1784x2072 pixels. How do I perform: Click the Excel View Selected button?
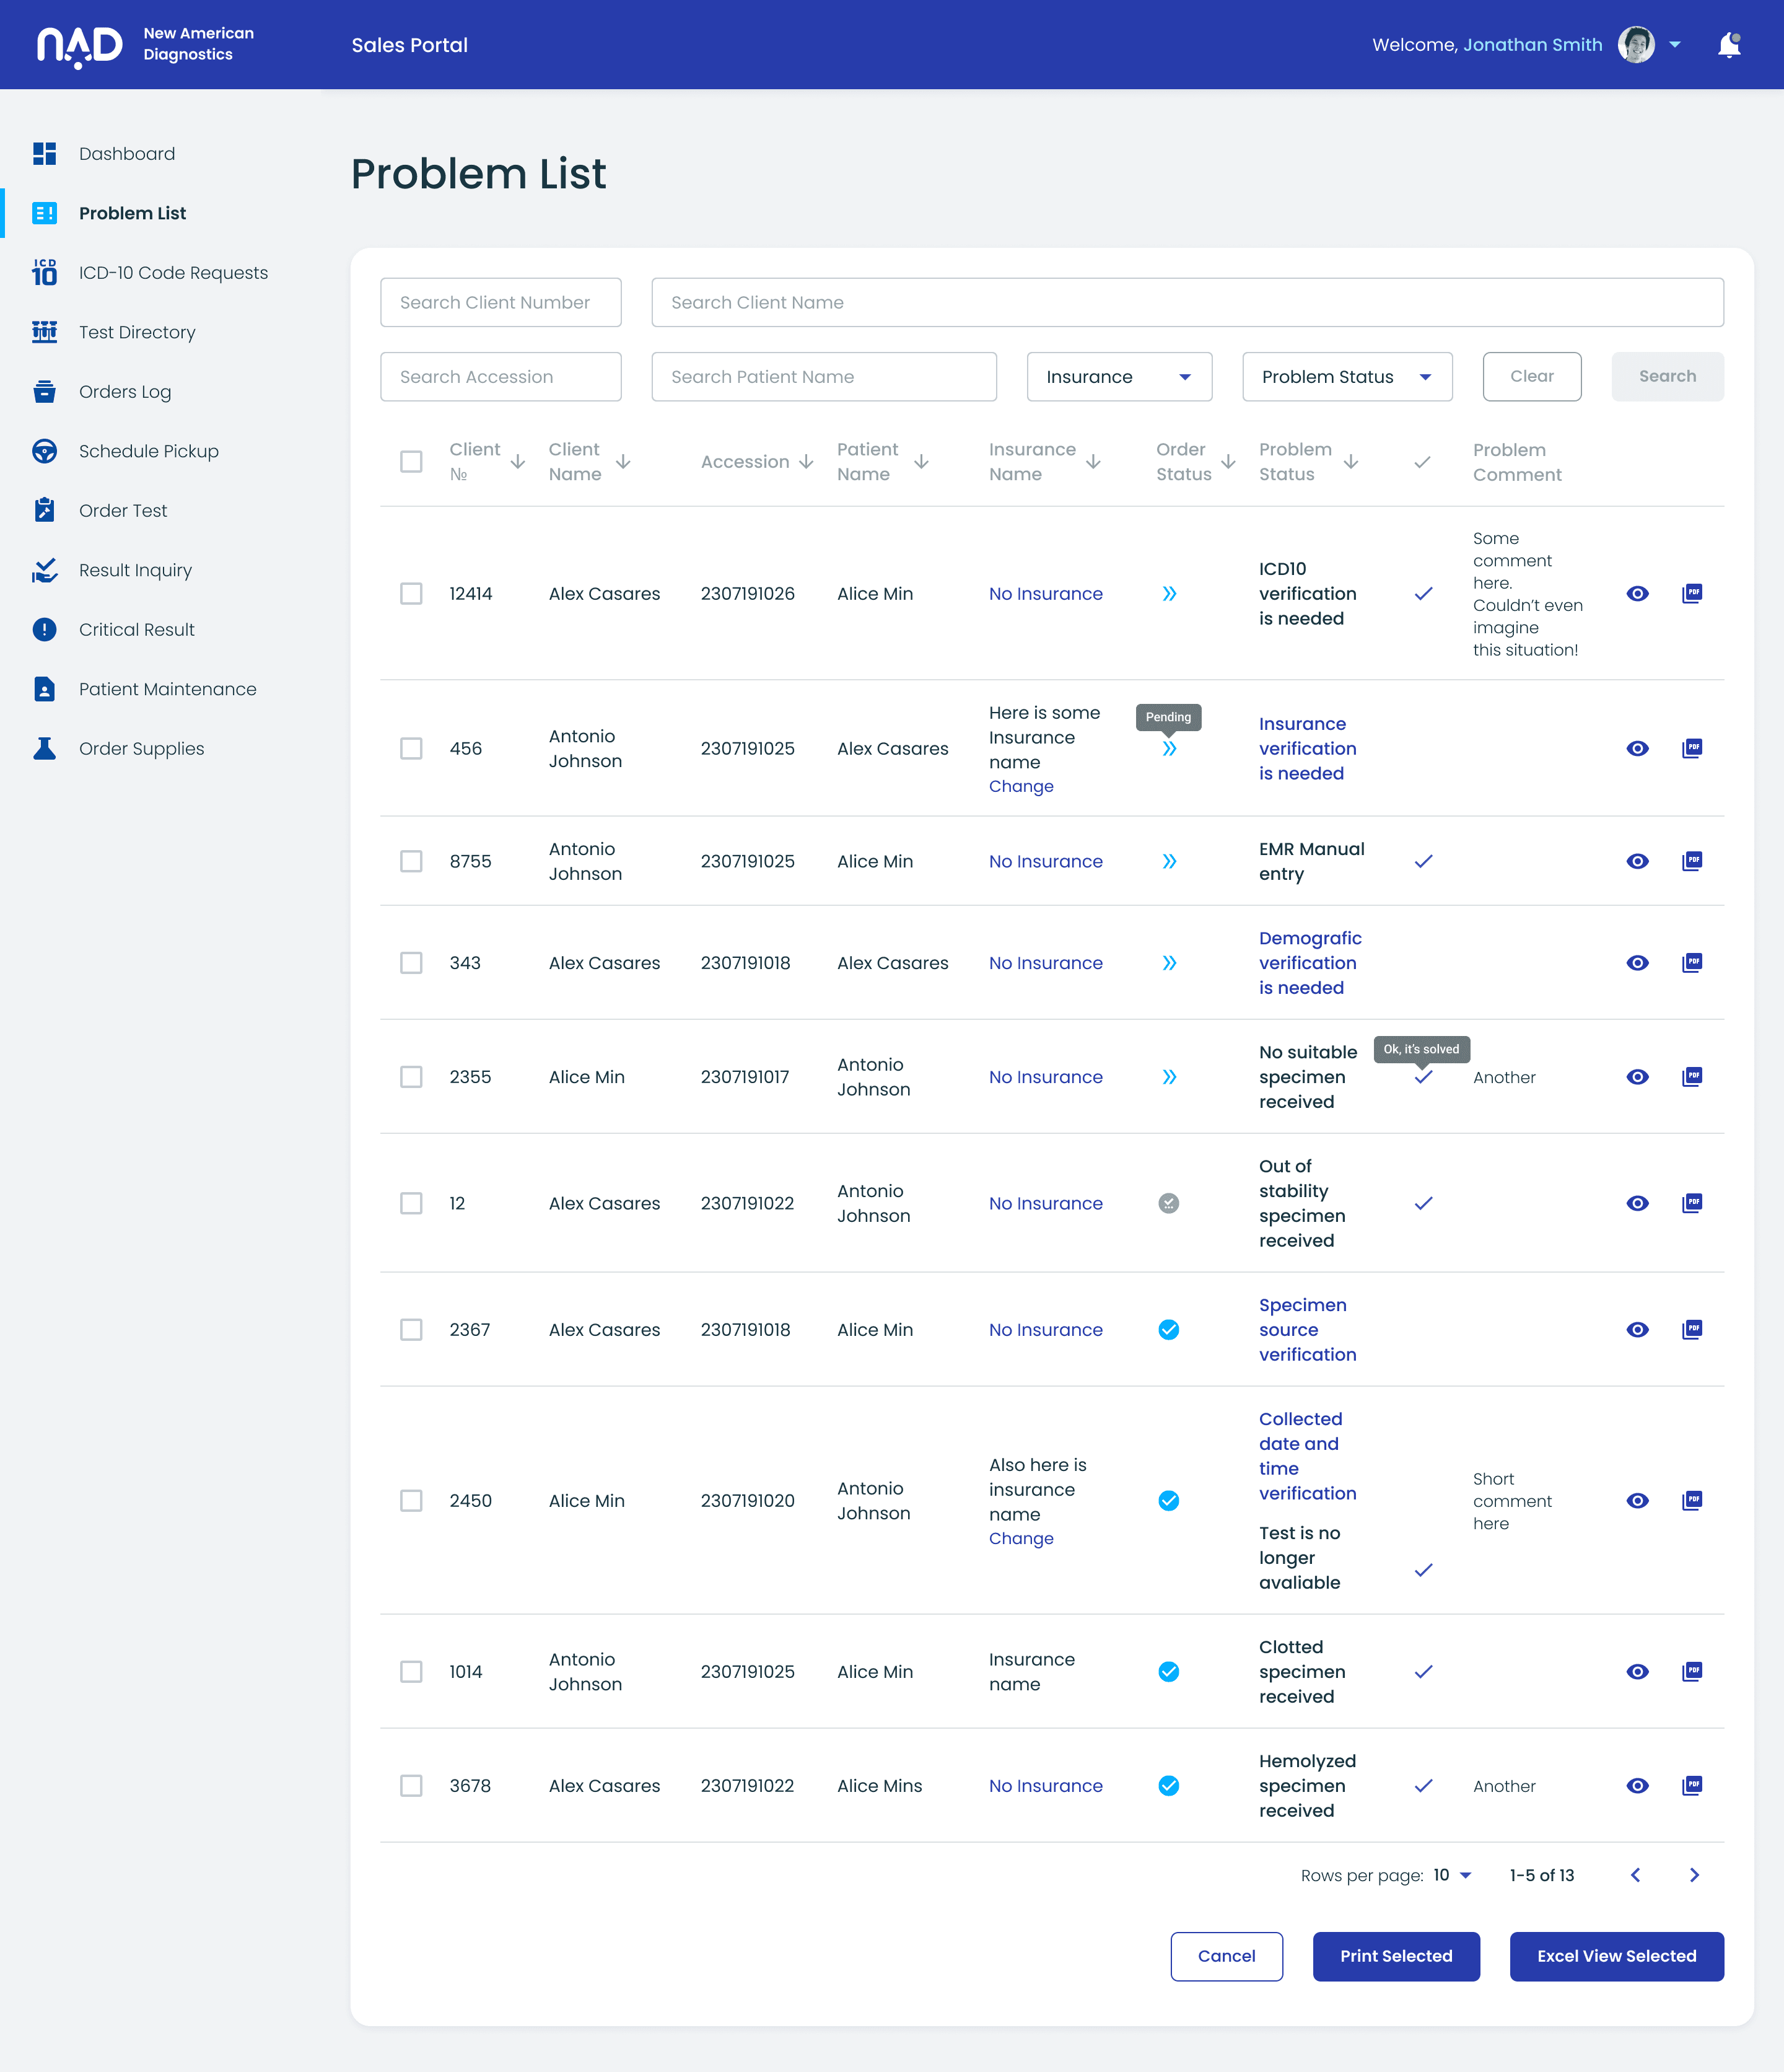[x=1616, y=1955]
